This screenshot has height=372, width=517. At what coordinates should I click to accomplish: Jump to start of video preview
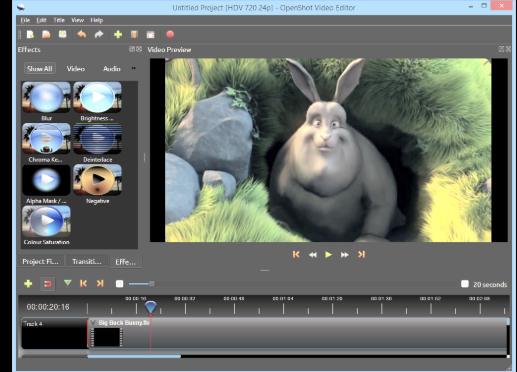coord(296,255)
